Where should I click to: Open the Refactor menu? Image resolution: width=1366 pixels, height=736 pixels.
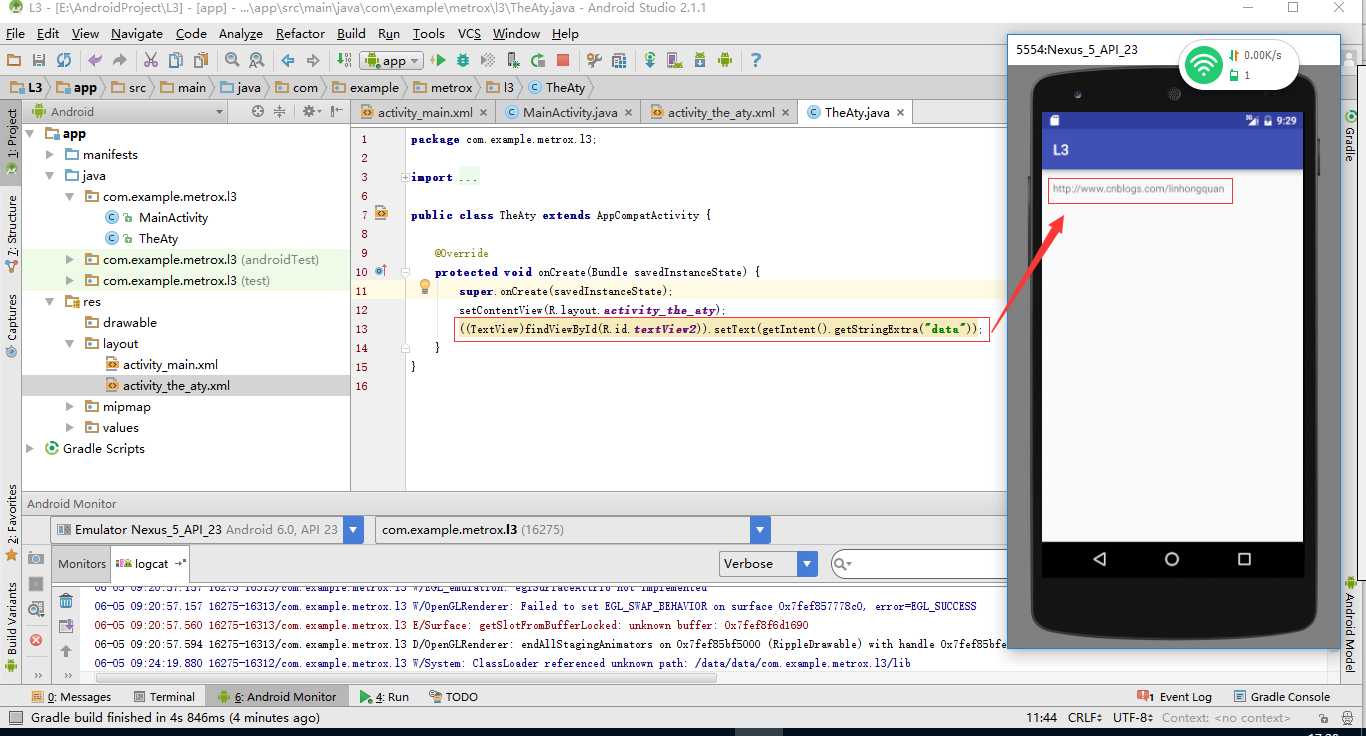pyautogui.click(x=300, y=33)
